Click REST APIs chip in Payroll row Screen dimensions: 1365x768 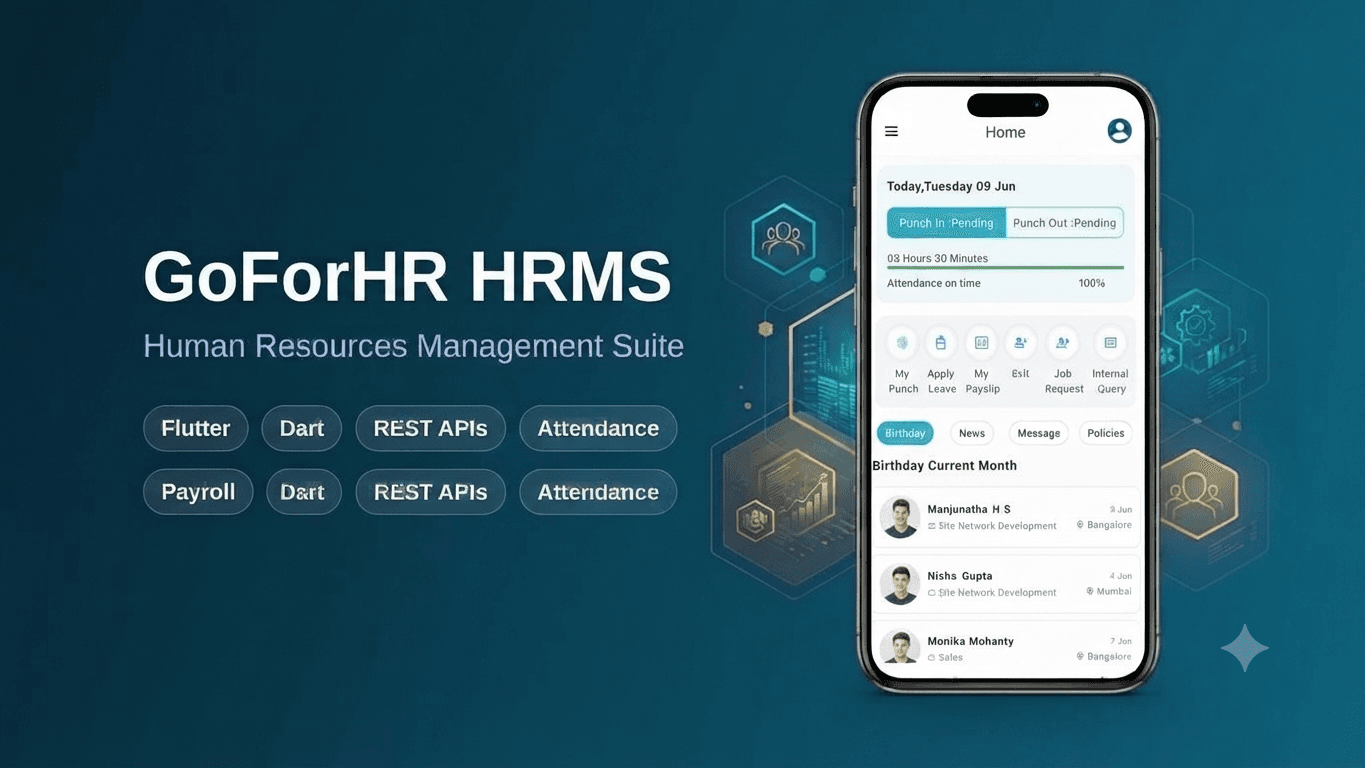tap(431, 492)
